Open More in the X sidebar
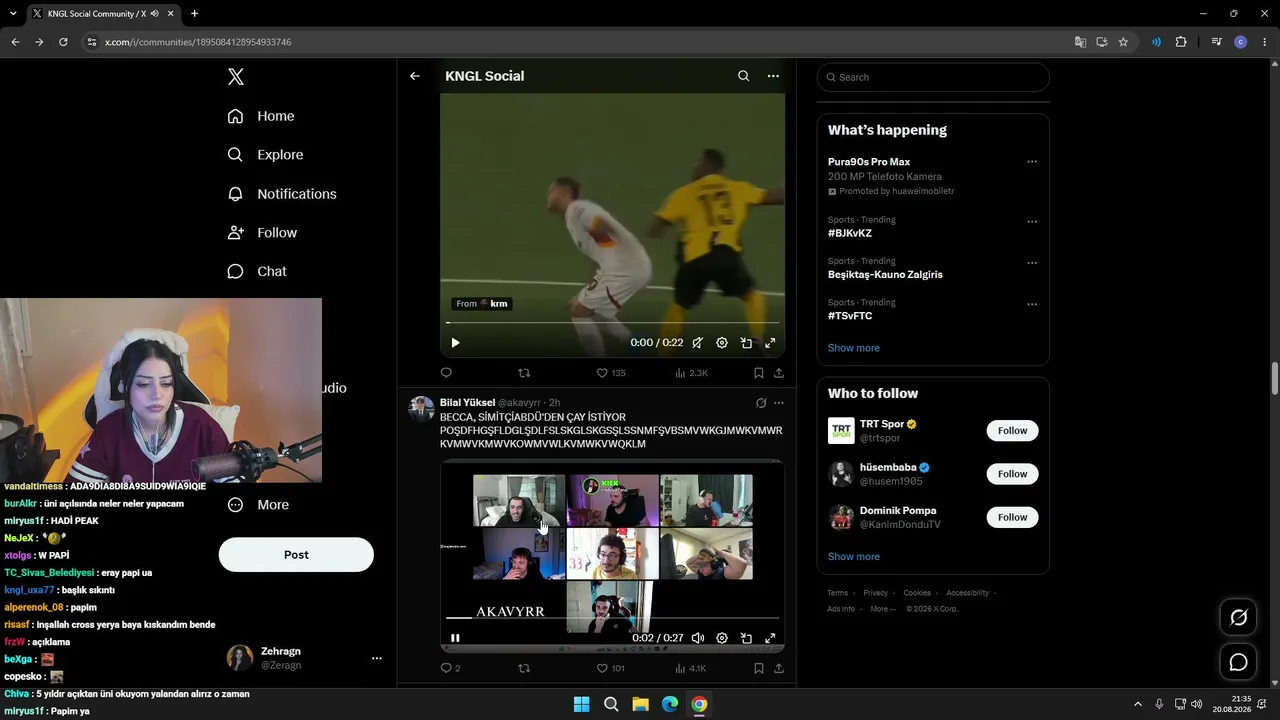This screenshot has width=1280, height=720. point(258,505)
